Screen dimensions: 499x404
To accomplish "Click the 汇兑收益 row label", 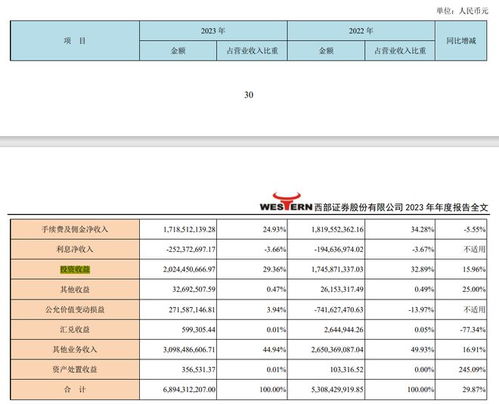I will 75,329.
